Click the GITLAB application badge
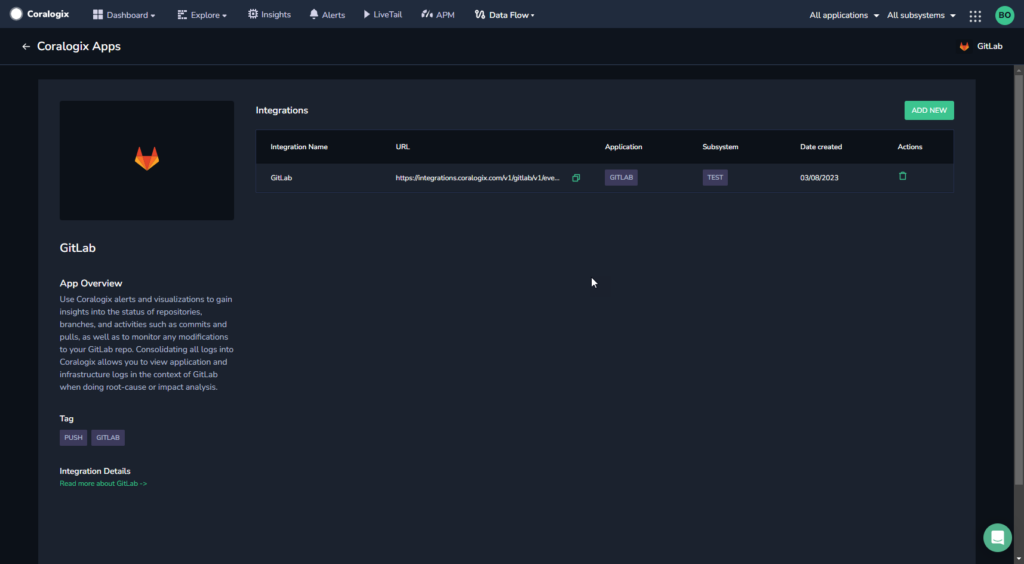This screenshot has width=1024, height=564. point(621,178)
